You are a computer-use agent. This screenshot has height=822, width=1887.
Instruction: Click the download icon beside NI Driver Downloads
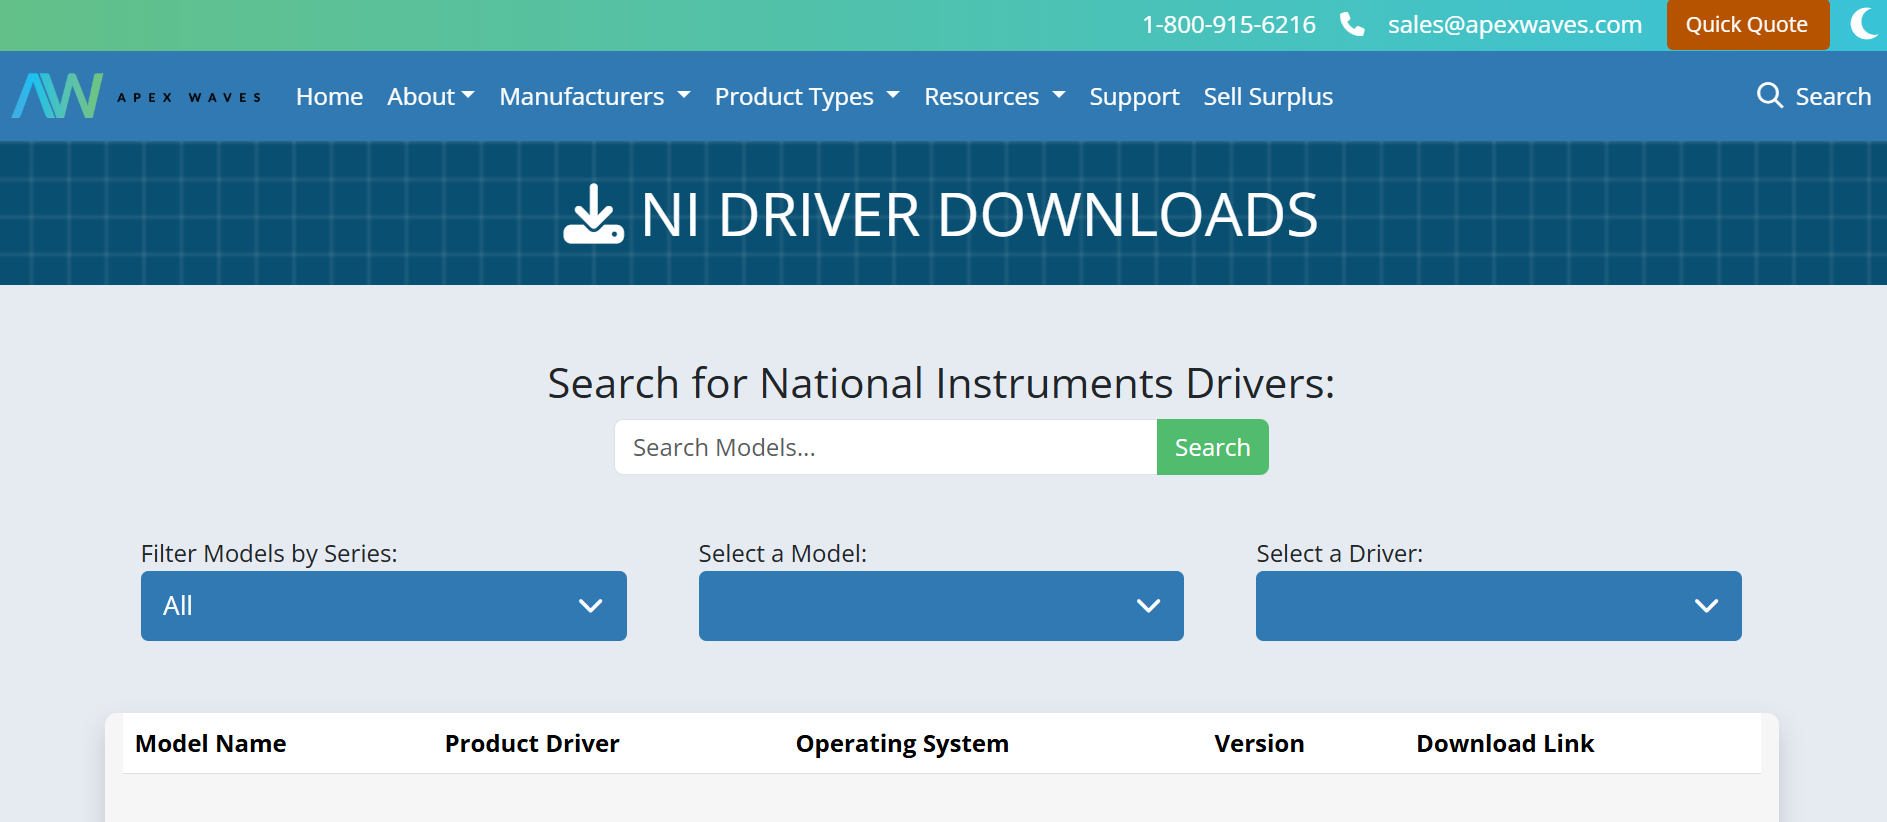[594, 214]
